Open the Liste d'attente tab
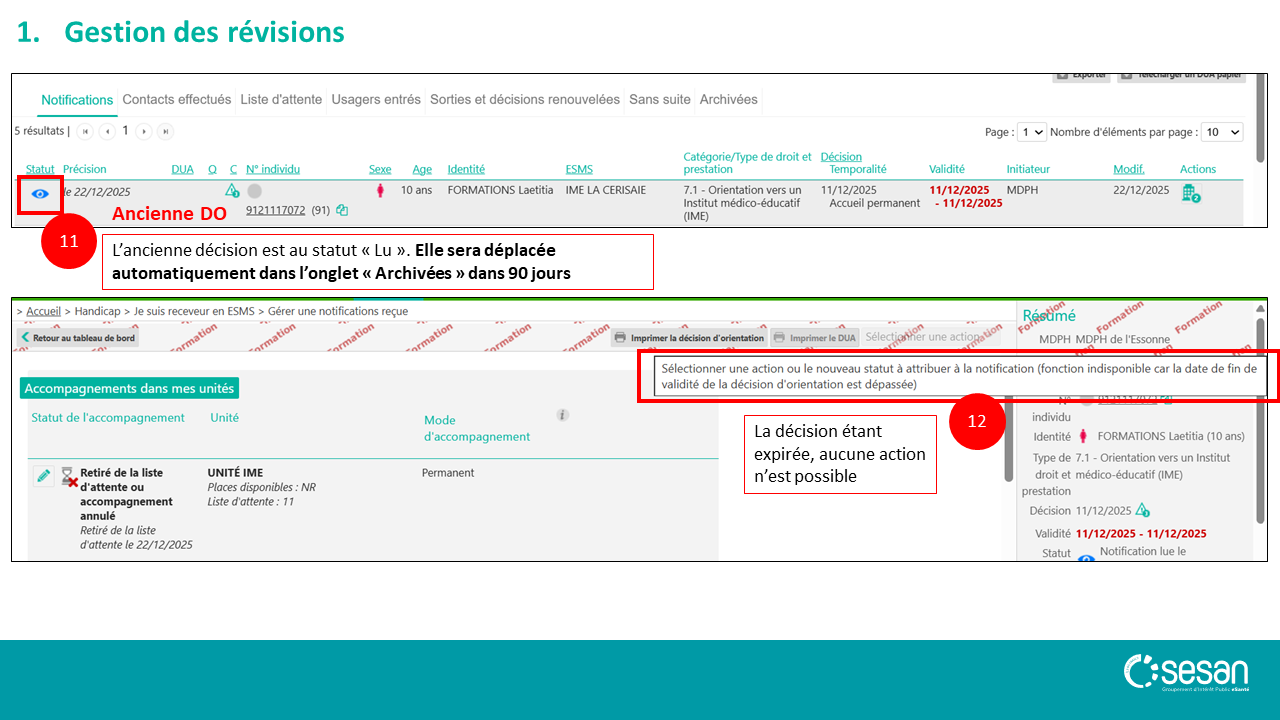The image size is (1280, 720). pos(281,100)
